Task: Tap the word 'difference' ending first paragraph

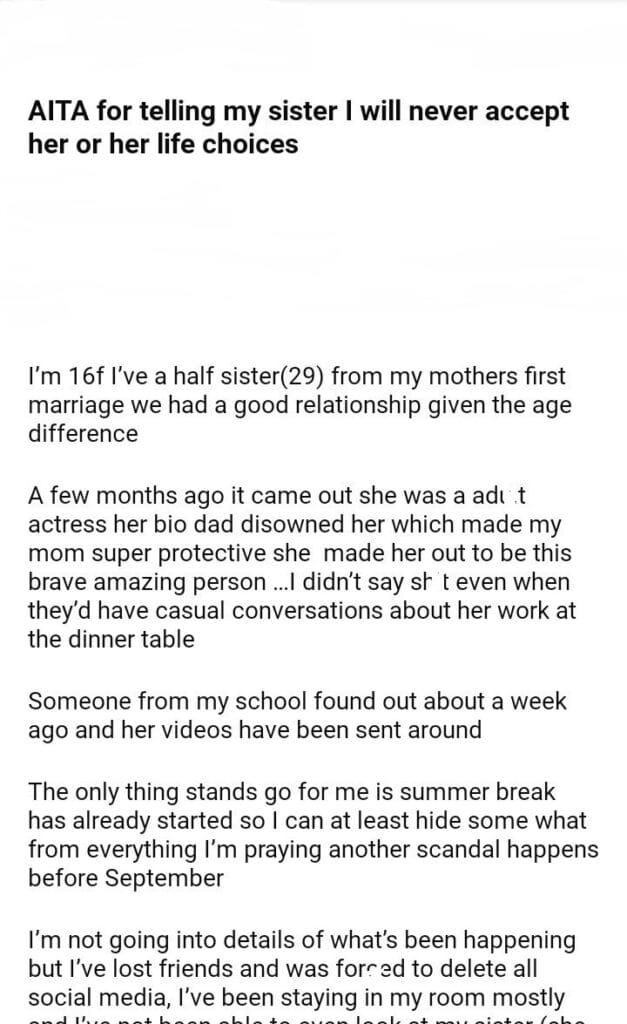Action: click(83, 434)
